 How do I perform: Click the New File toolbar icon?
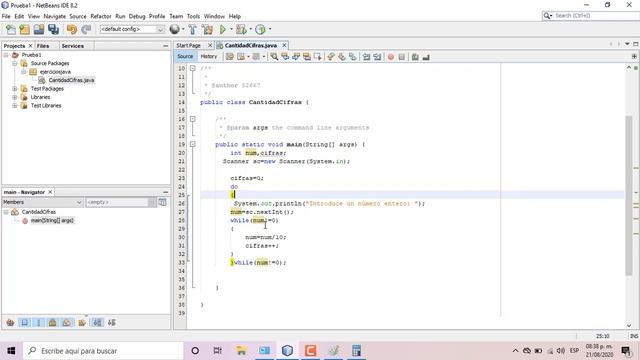pyautogui.click(x=11, y=29)
